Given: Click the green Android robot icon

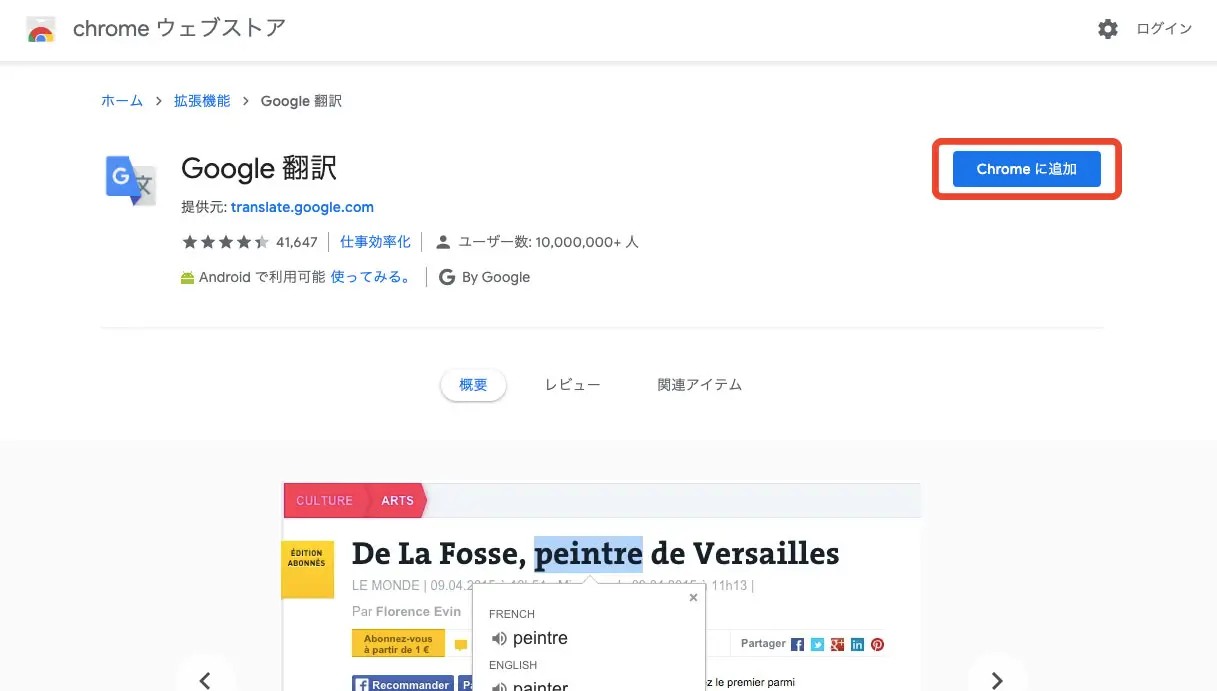Looking at the screenshot, I should pyautogui.click(x=187, y=278).
